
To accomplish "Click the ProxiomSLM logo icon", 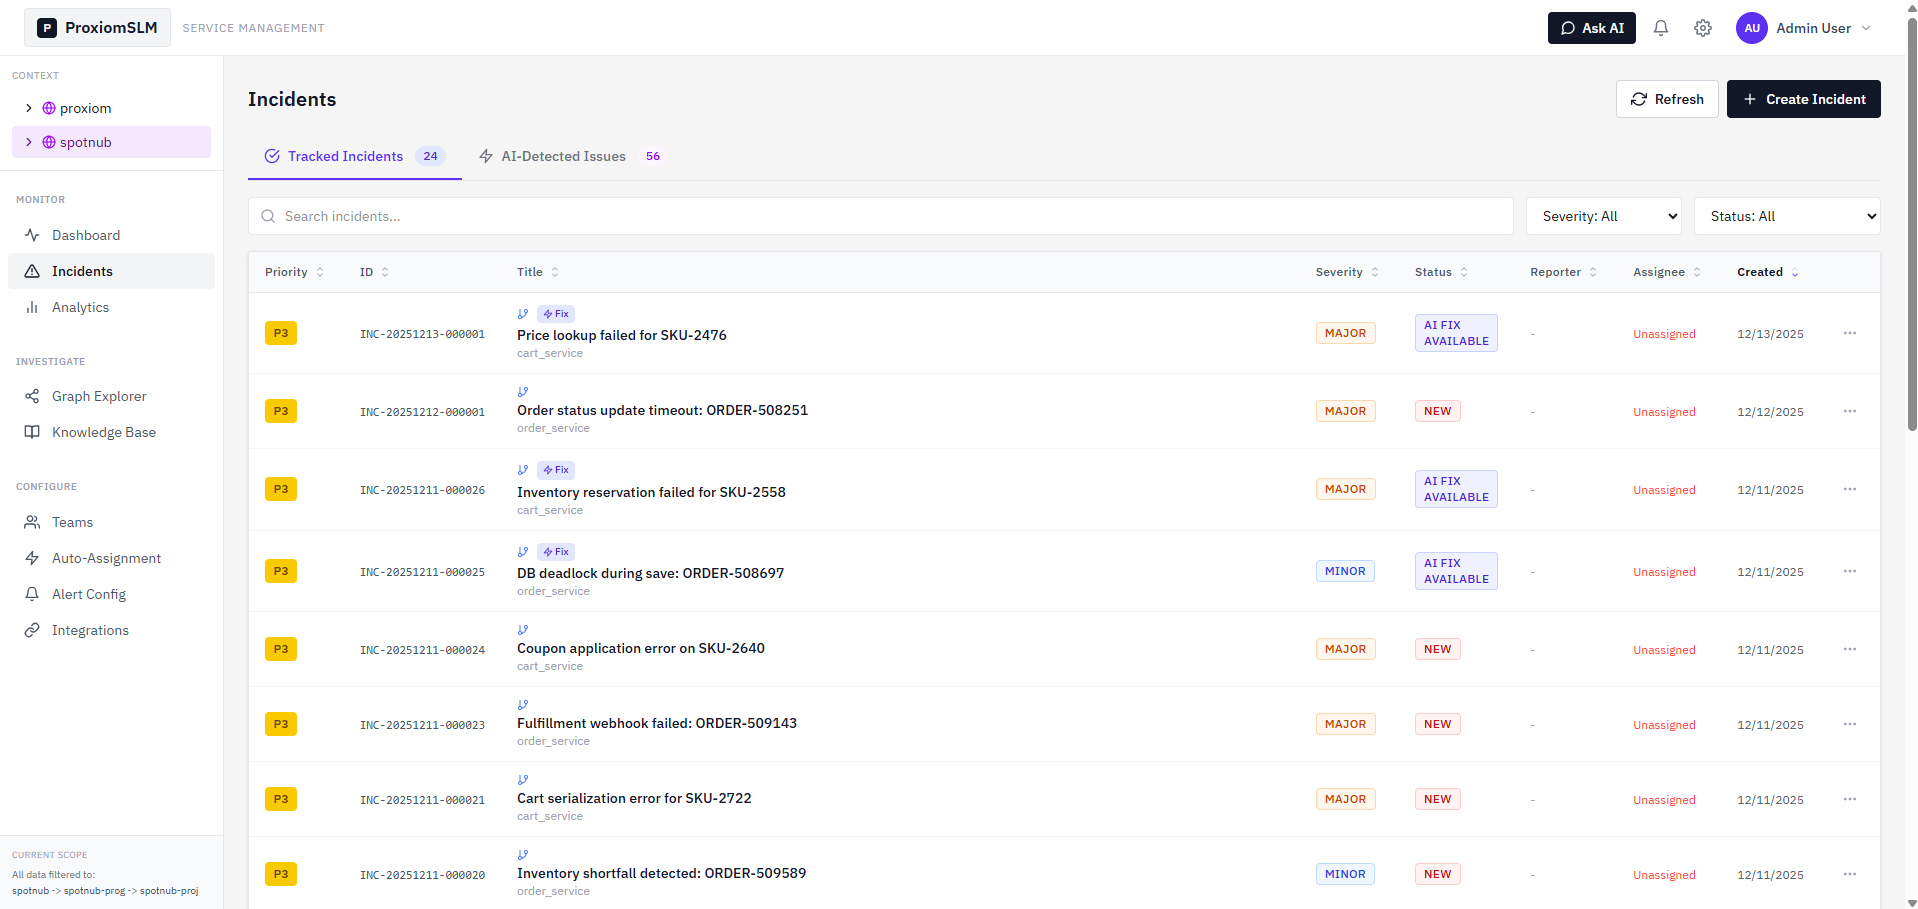I will pyautogui.click(x=47, y=28).
